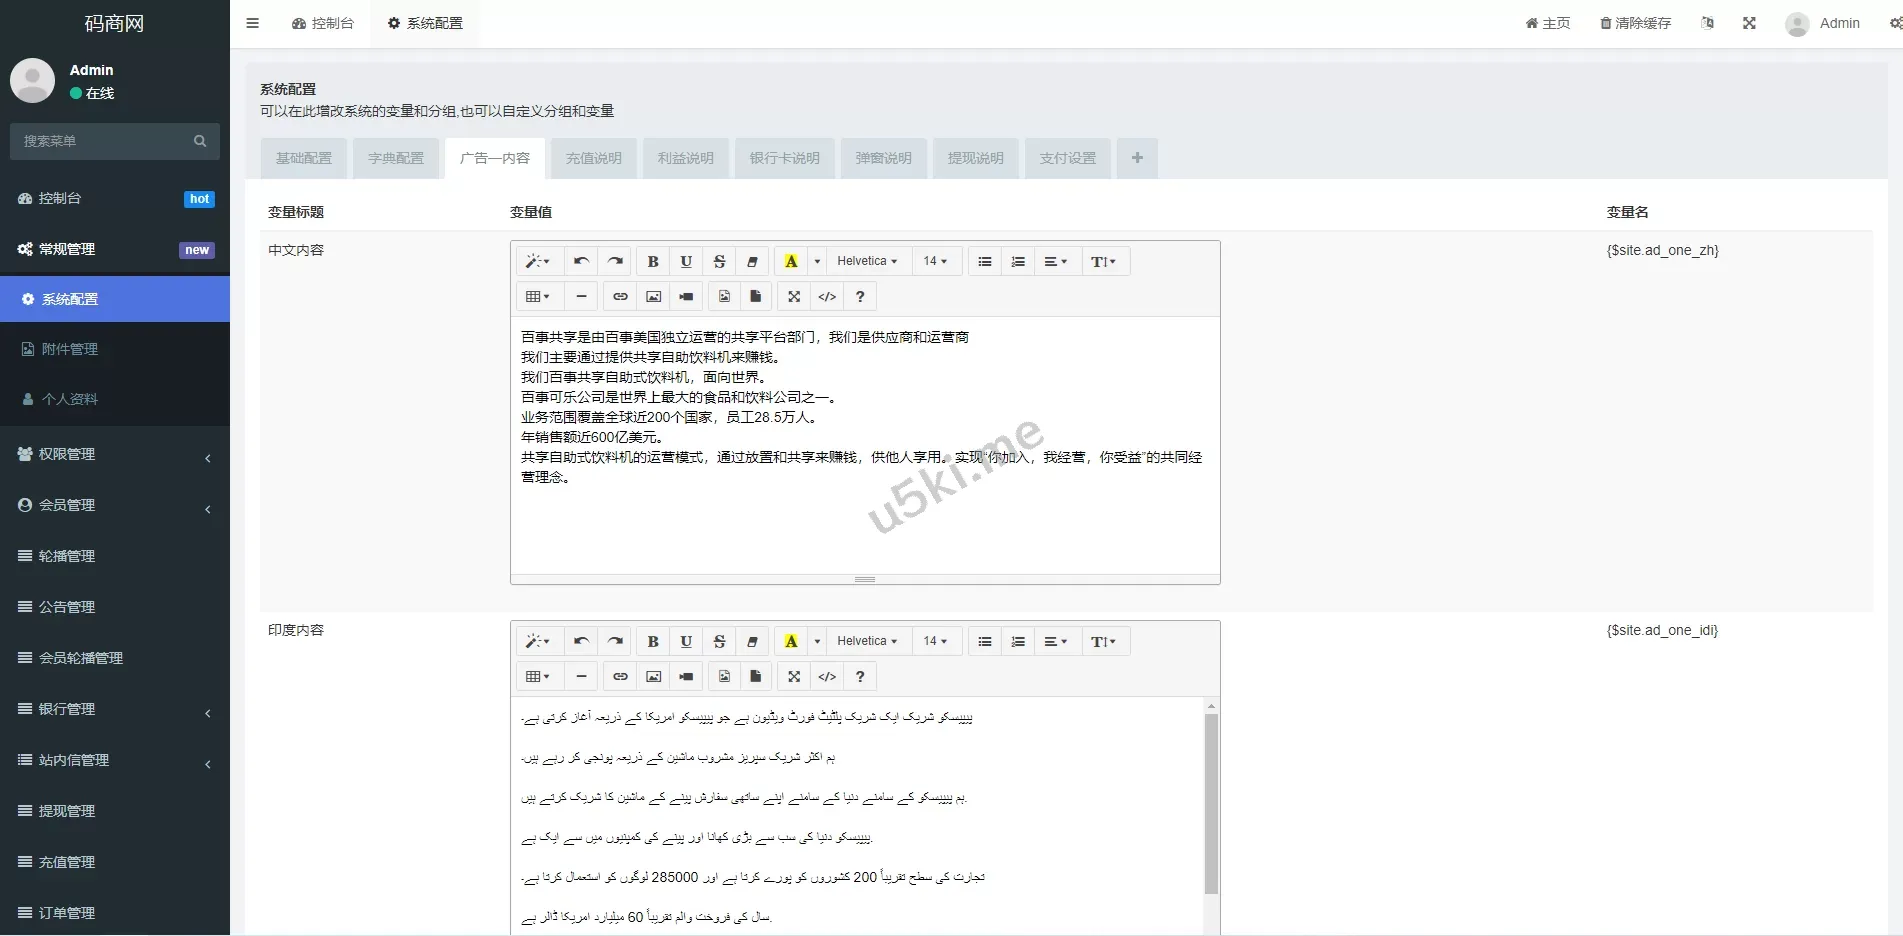Toggle code view in the Indian content editor
1903x936 pixels.
click(827, 677)
